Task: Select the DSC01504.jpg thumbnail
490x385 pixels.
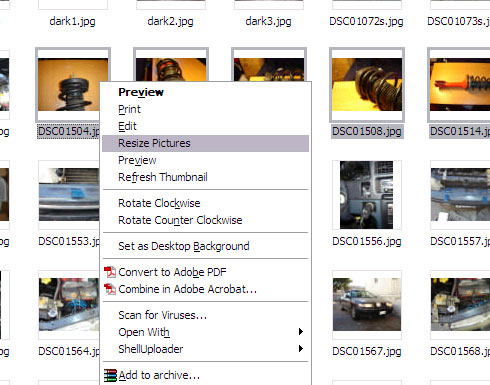Action: point(69,84)
